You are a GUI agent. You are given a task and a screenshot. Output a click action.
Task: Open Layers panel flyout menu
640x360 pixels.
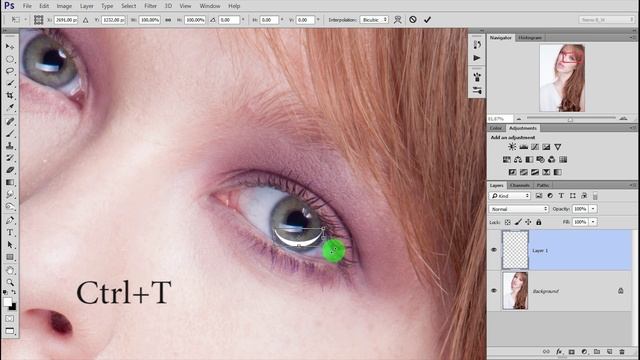[x=632, y=185]
